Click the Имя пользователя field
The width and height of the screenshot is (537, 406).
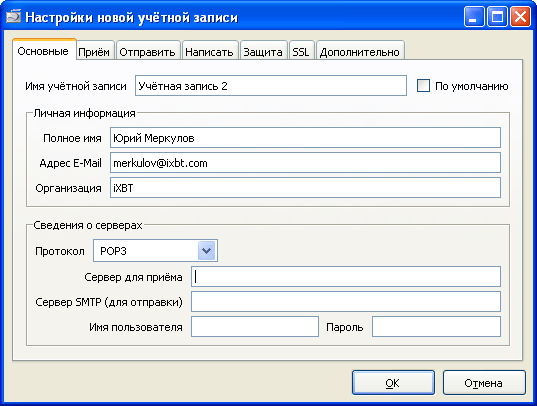tap(255, 327)
